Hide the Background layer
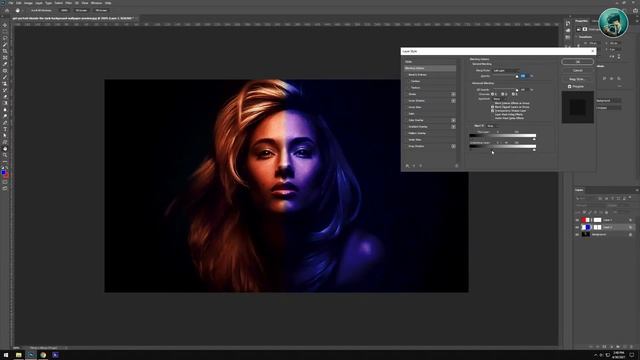 pyautogui.click(x=577, y=235)
